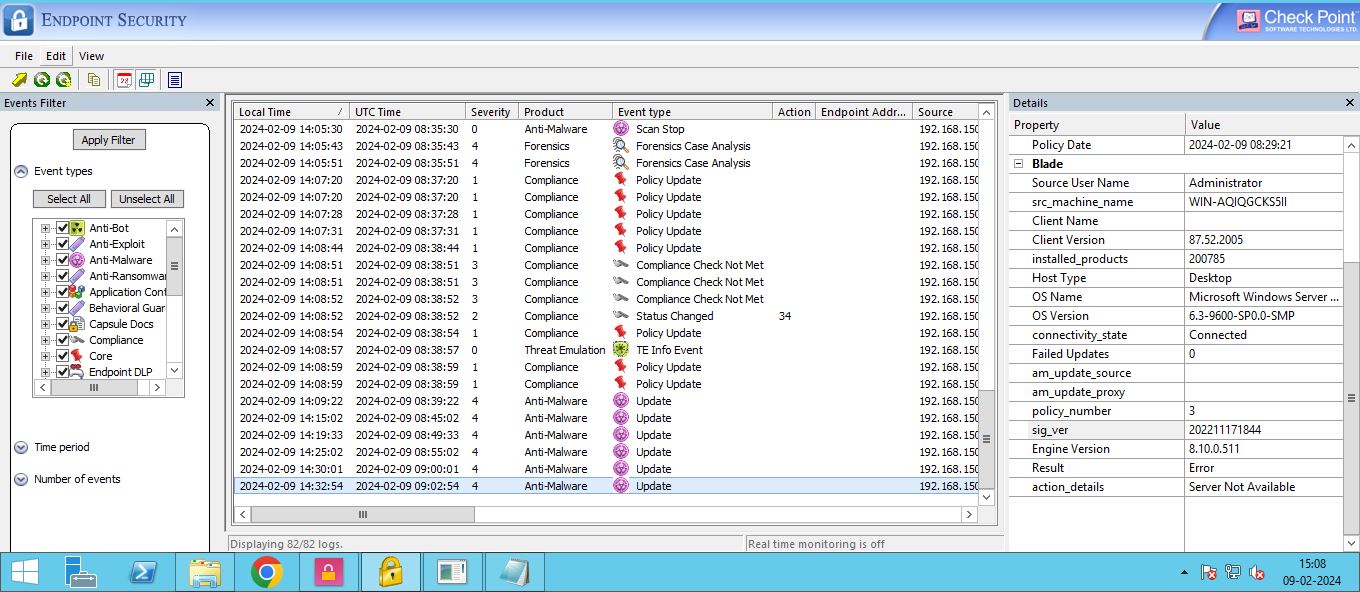Open the View menu

(x=91, y=56)
